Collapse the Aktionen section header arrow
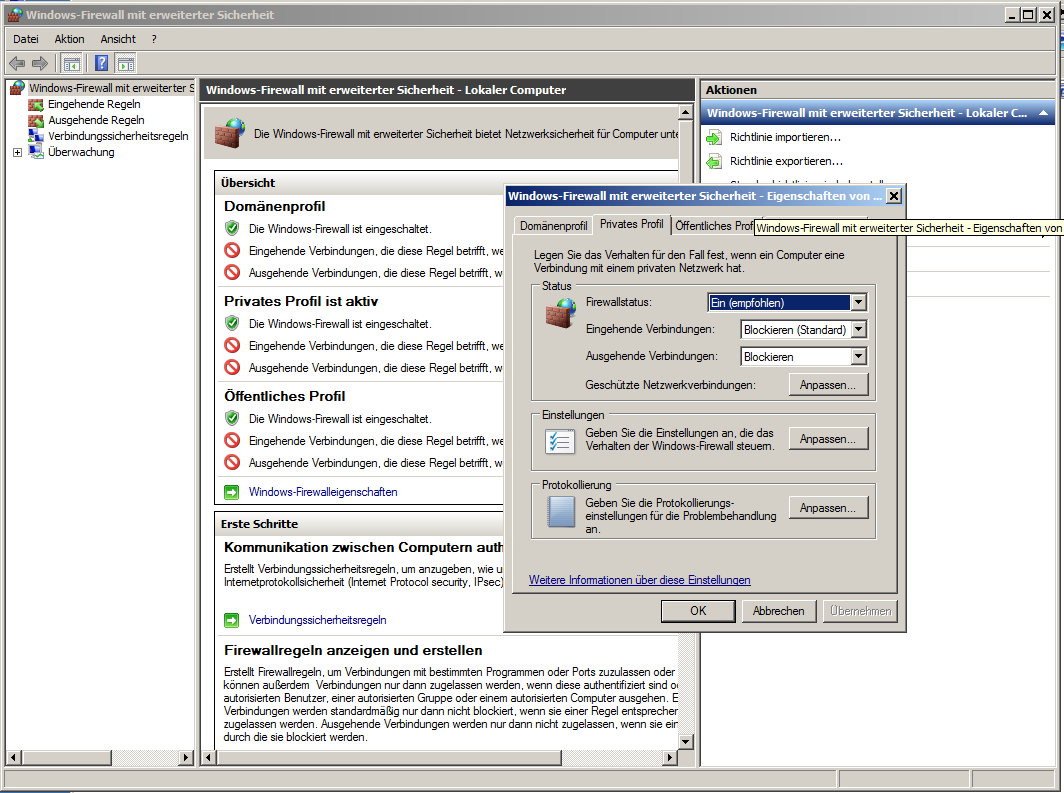Viewport: 1064px width, 793px height. (x=1044, y=113)
